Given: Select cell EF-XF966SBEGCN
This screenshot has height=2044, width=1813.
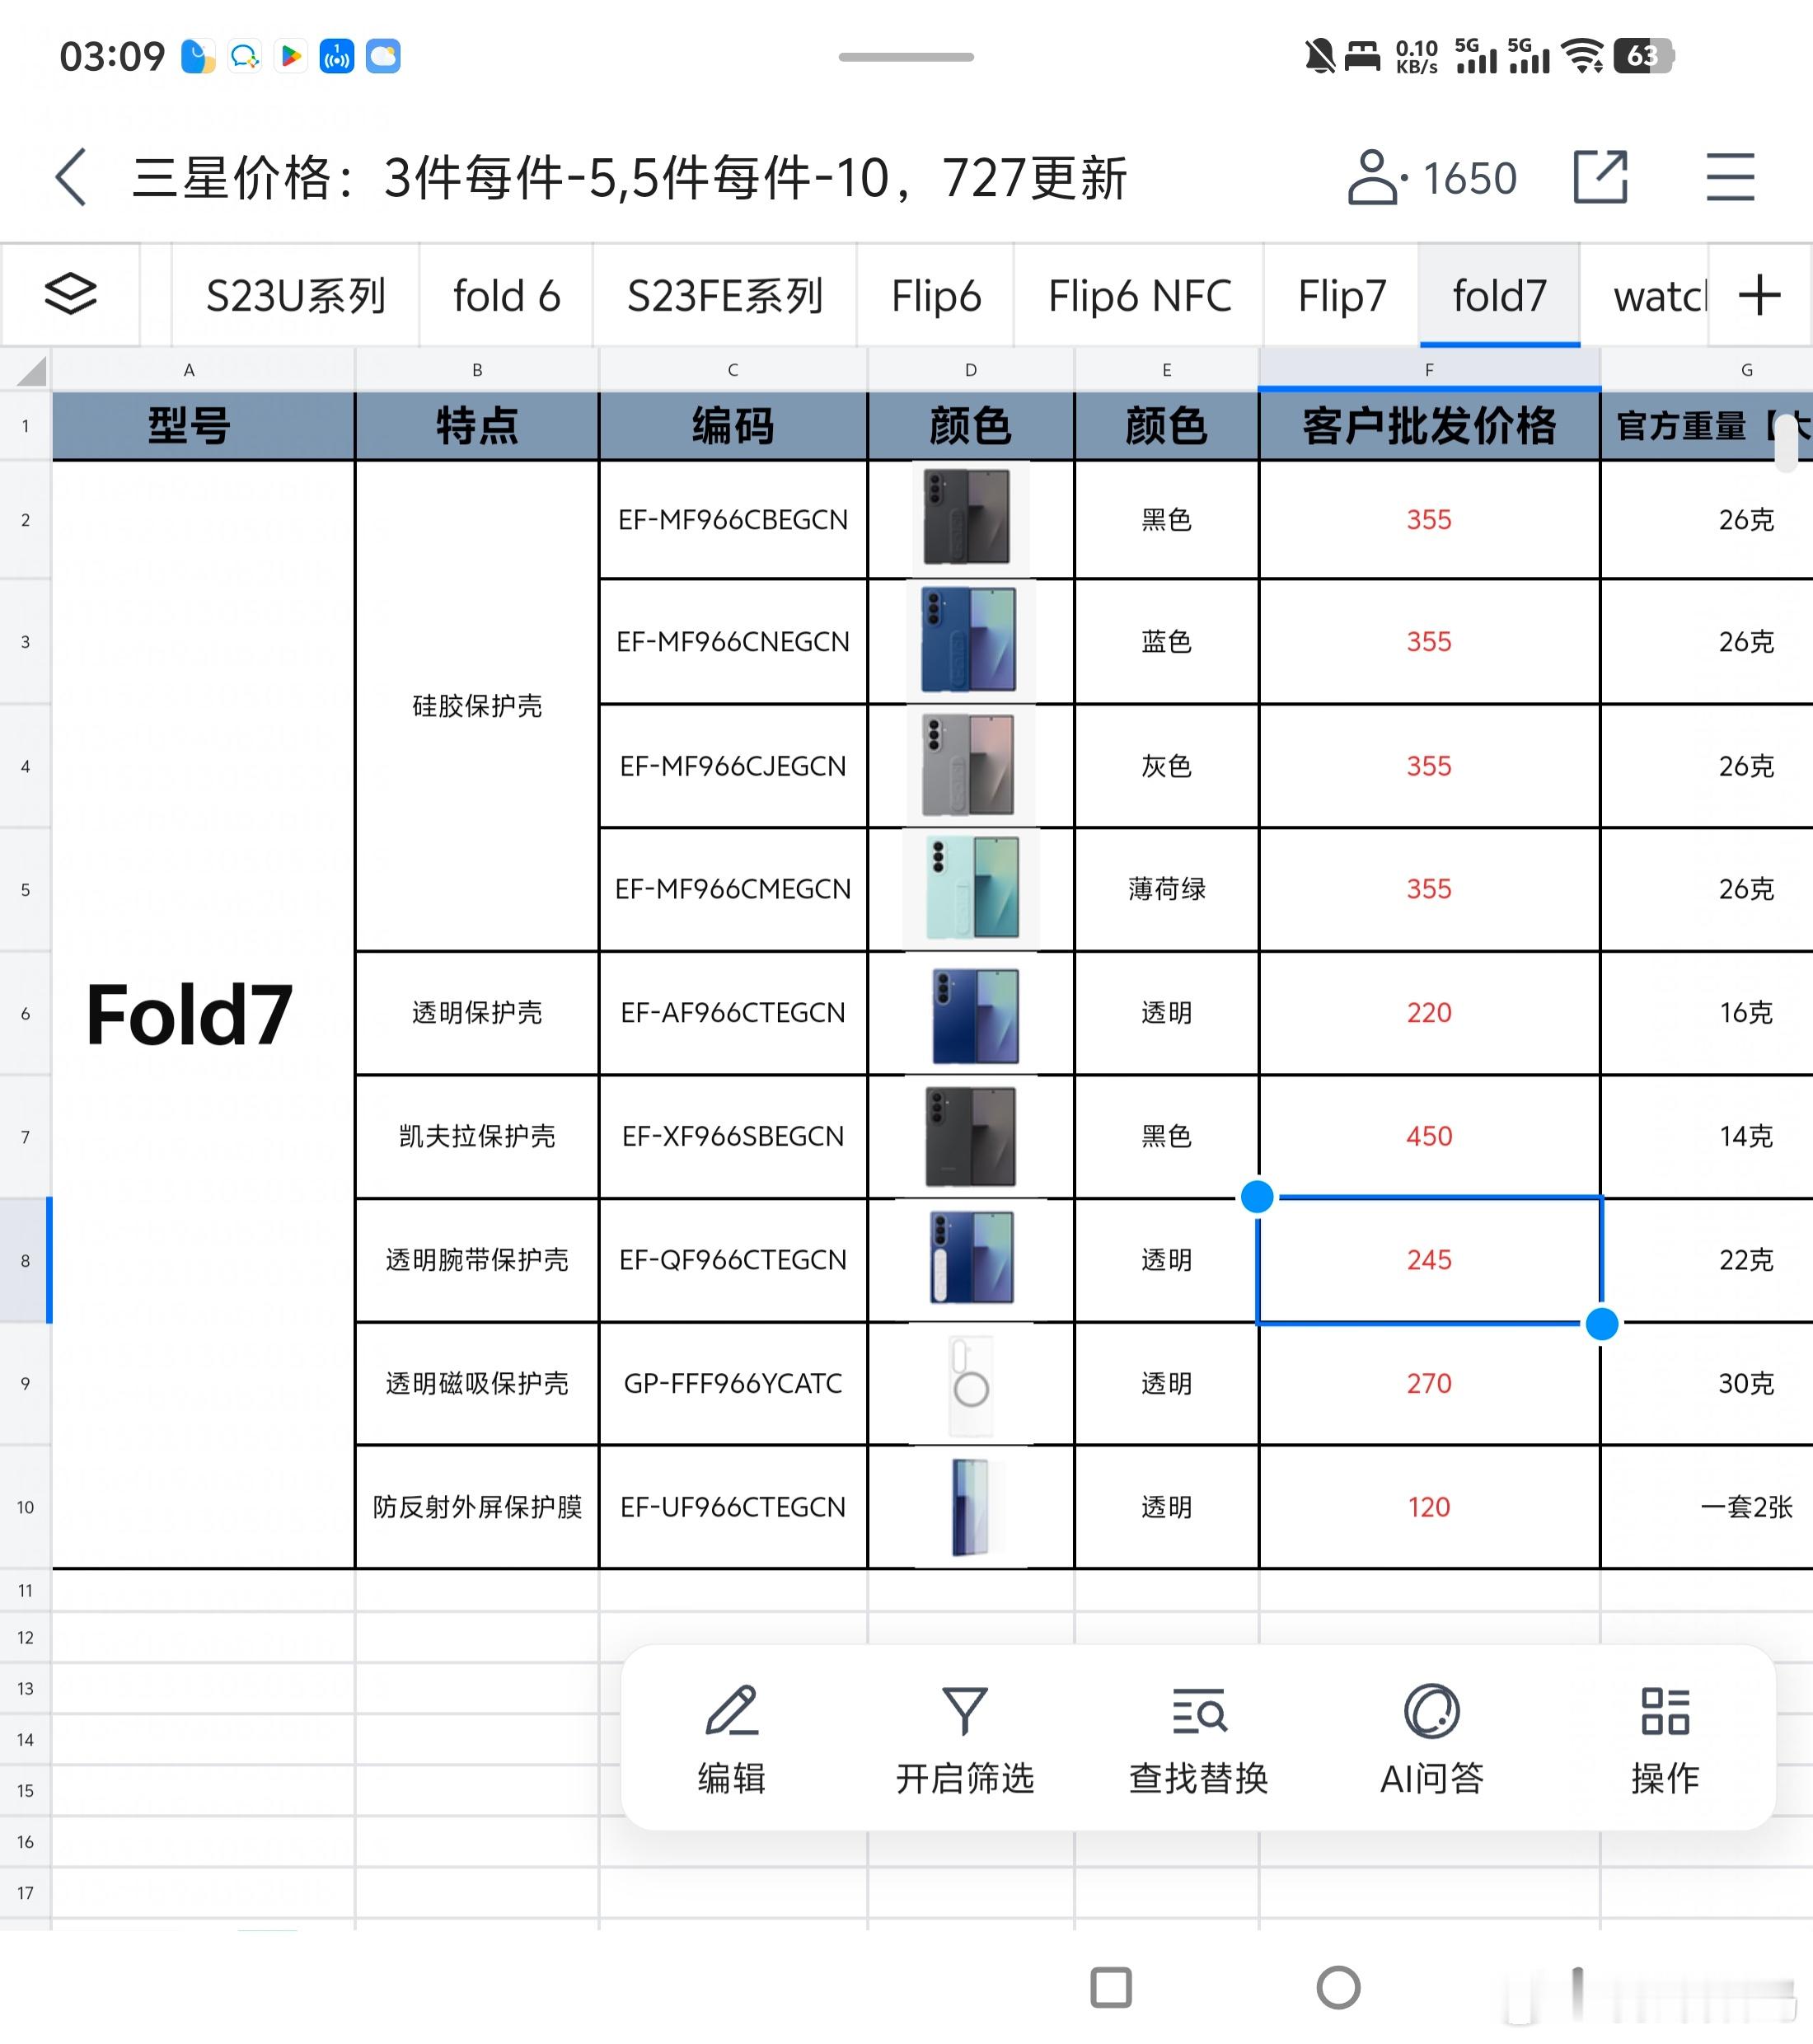Looking at the screenshot, I should pos(733,1137).
